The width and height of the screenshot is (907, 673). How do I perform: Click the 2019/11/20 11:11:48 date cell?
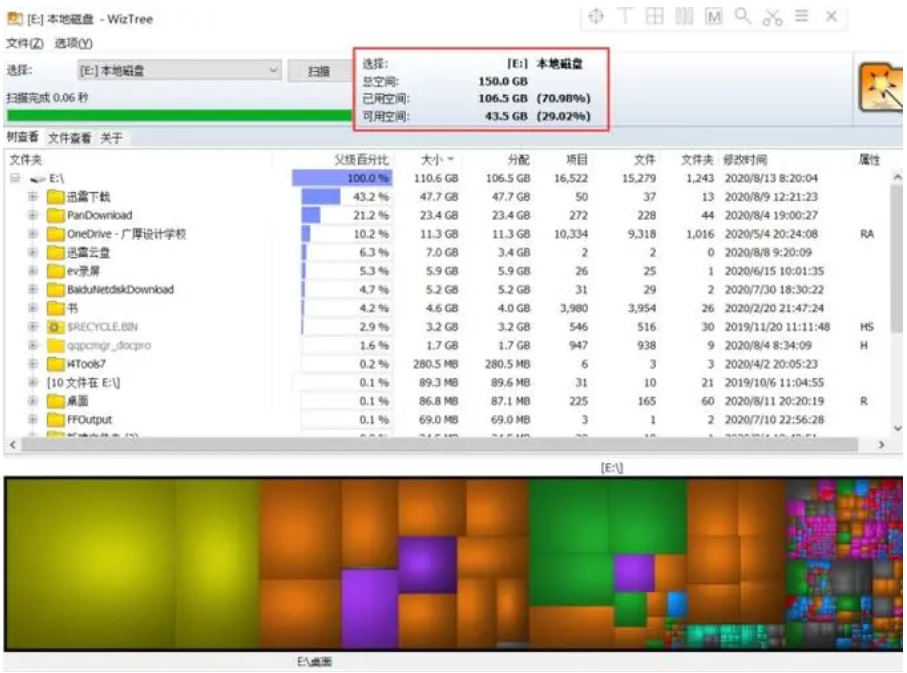777,327
